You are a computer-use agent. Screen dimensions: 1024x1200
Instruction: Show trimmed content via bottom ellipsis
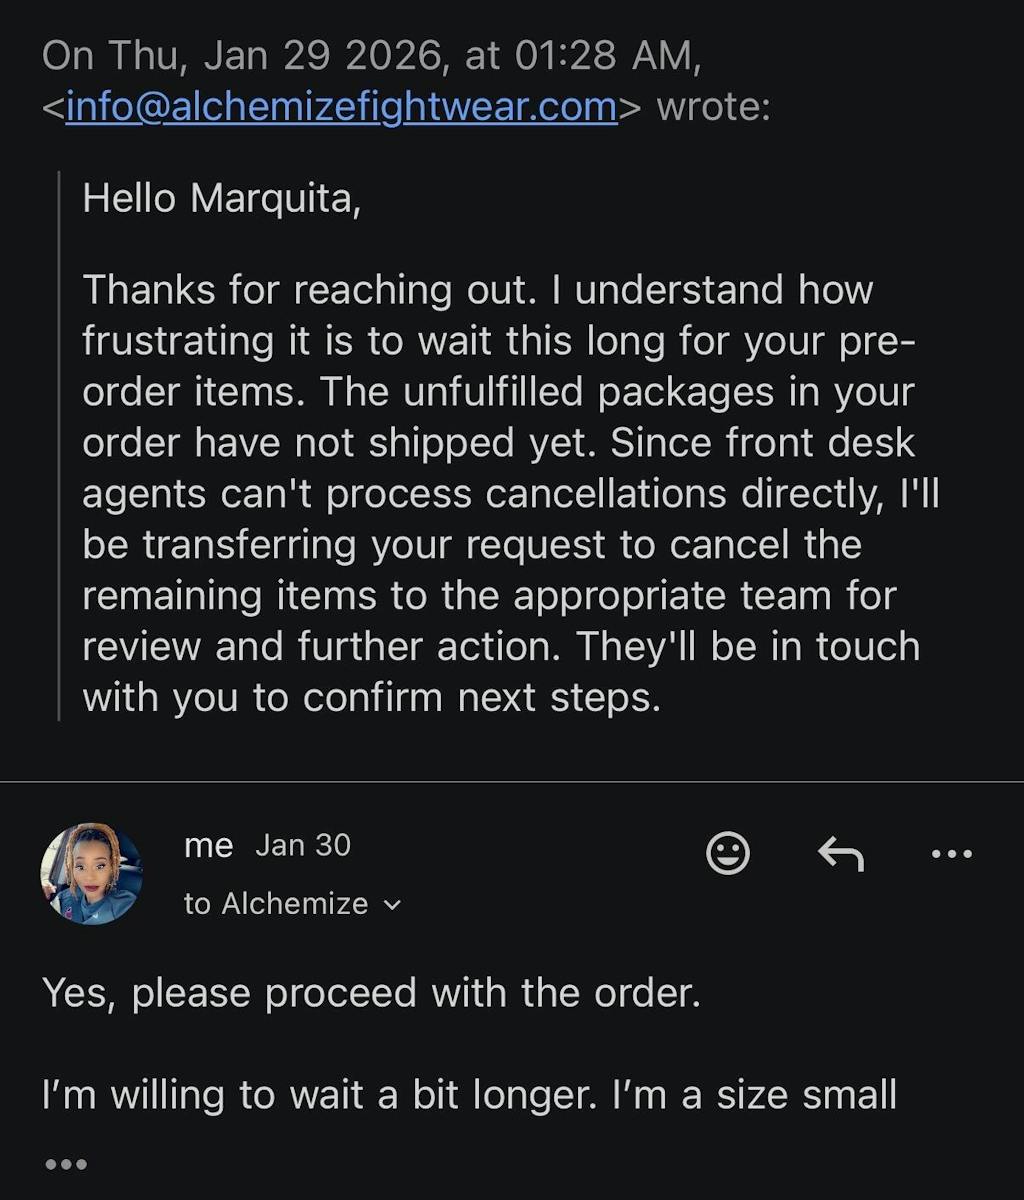[66, 1164]
